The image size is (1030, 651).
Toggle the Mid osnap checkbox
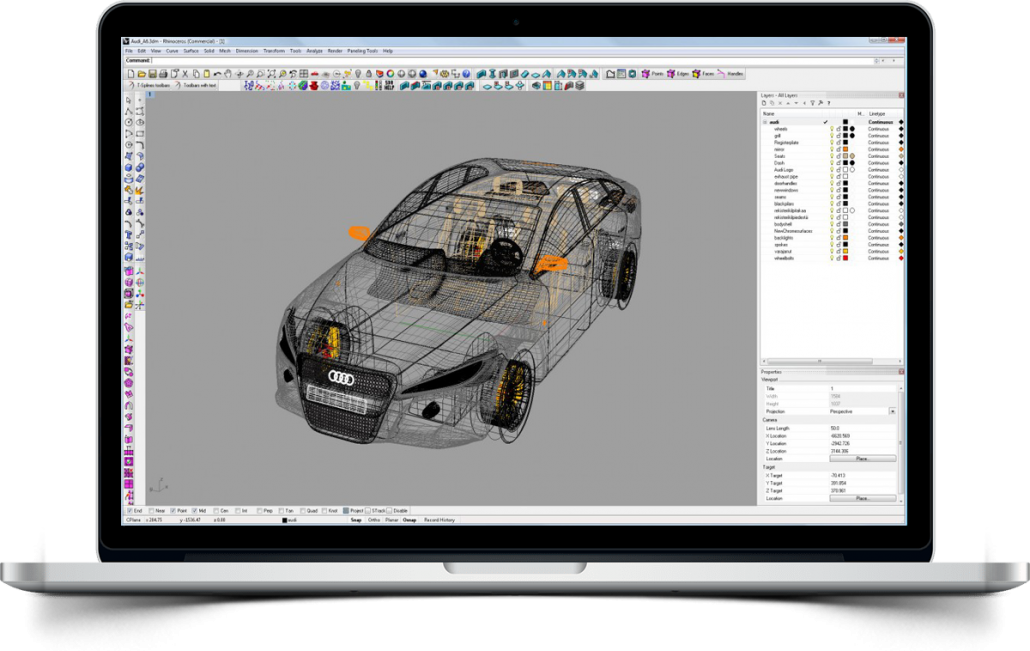[x=194, y=510]
